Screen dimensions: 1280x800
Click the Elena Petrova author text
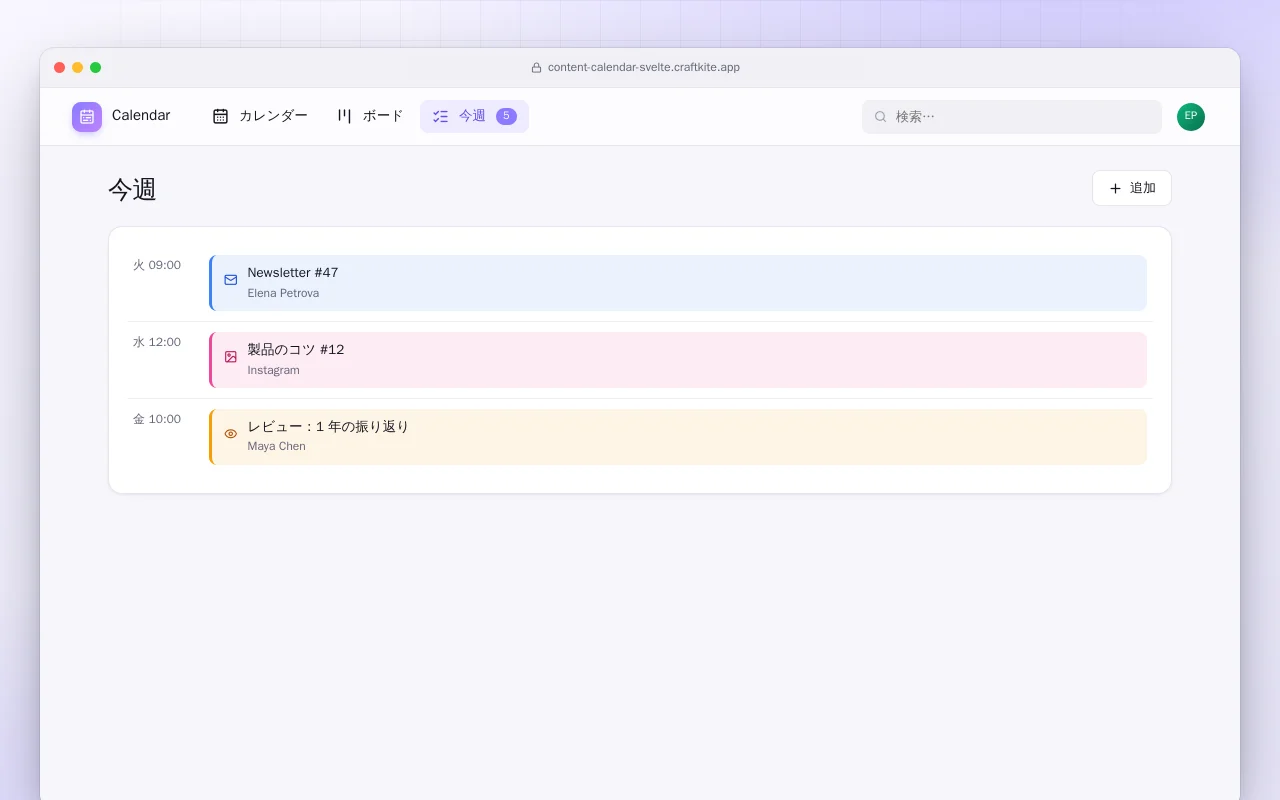tap(283, 293)
